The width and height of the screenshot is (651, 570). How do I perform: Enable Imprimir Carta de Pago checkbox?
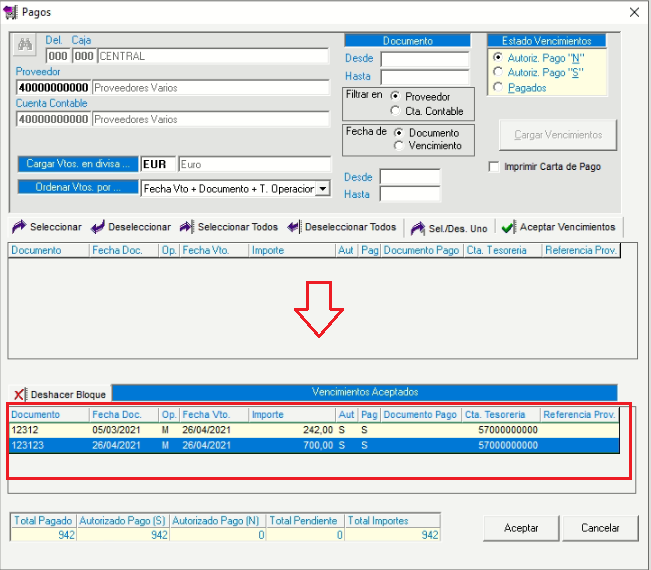tap(494, 167)
